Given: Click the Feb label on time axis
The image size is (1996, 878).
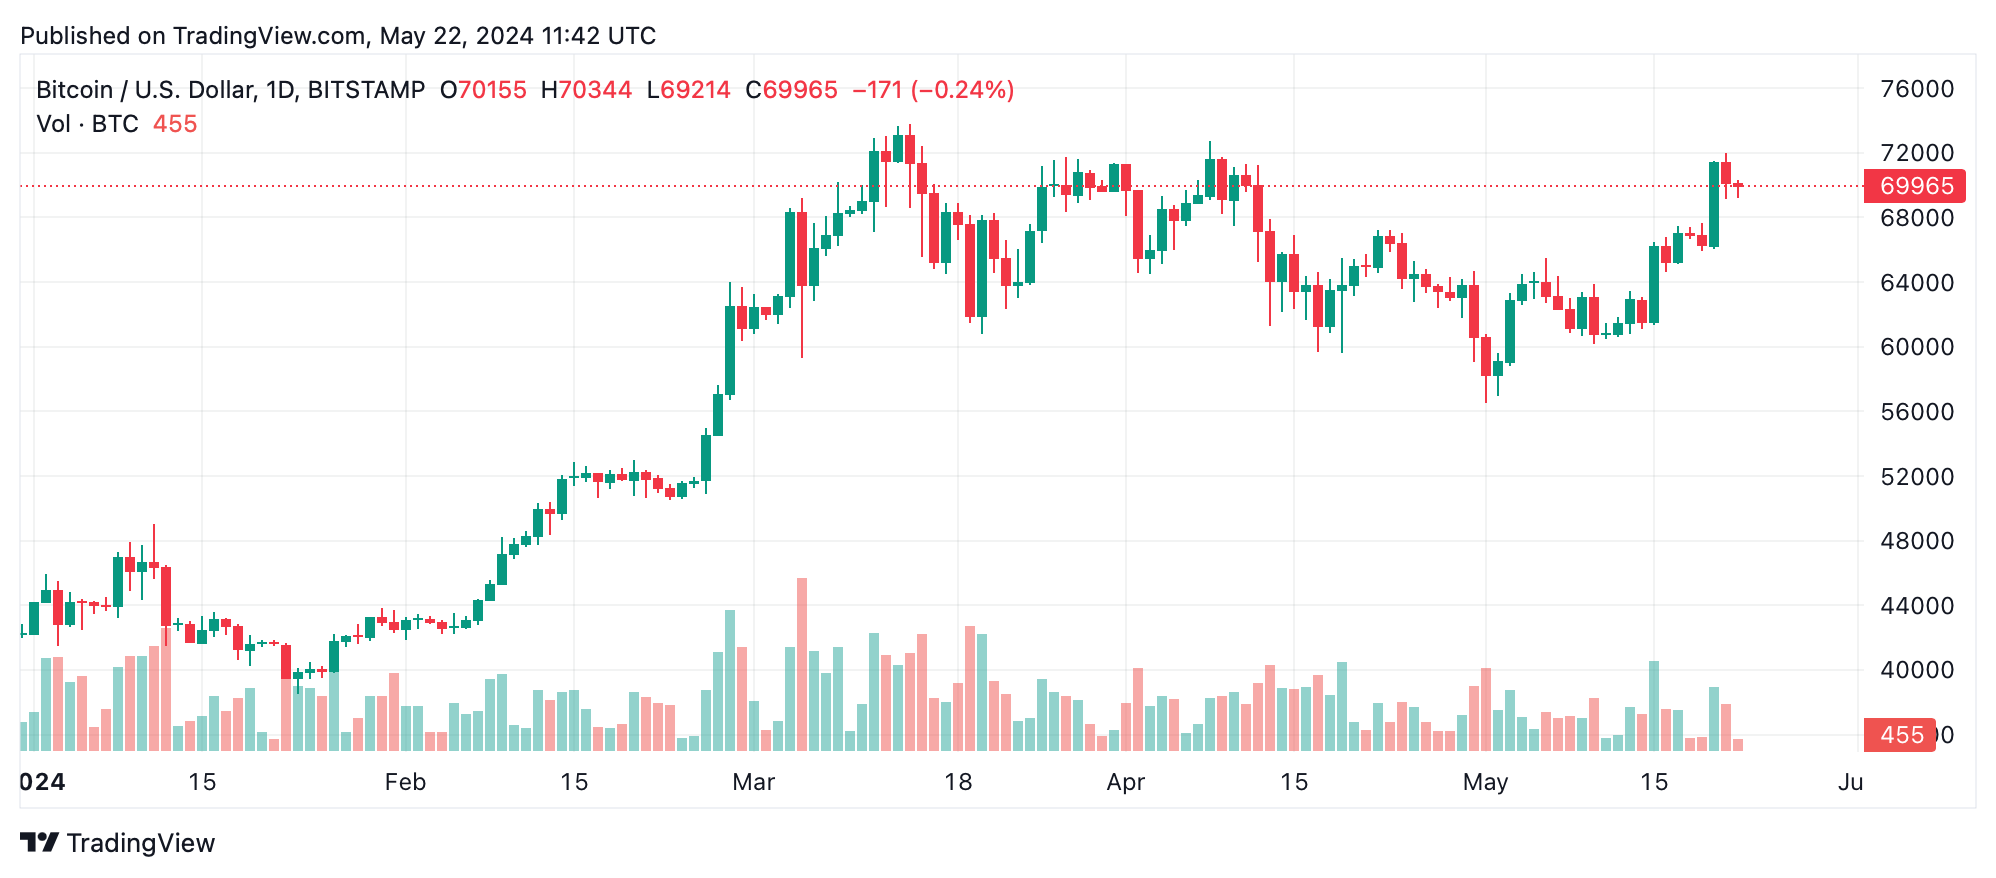Looking at the screenshot, I should [x=405, y=782].
